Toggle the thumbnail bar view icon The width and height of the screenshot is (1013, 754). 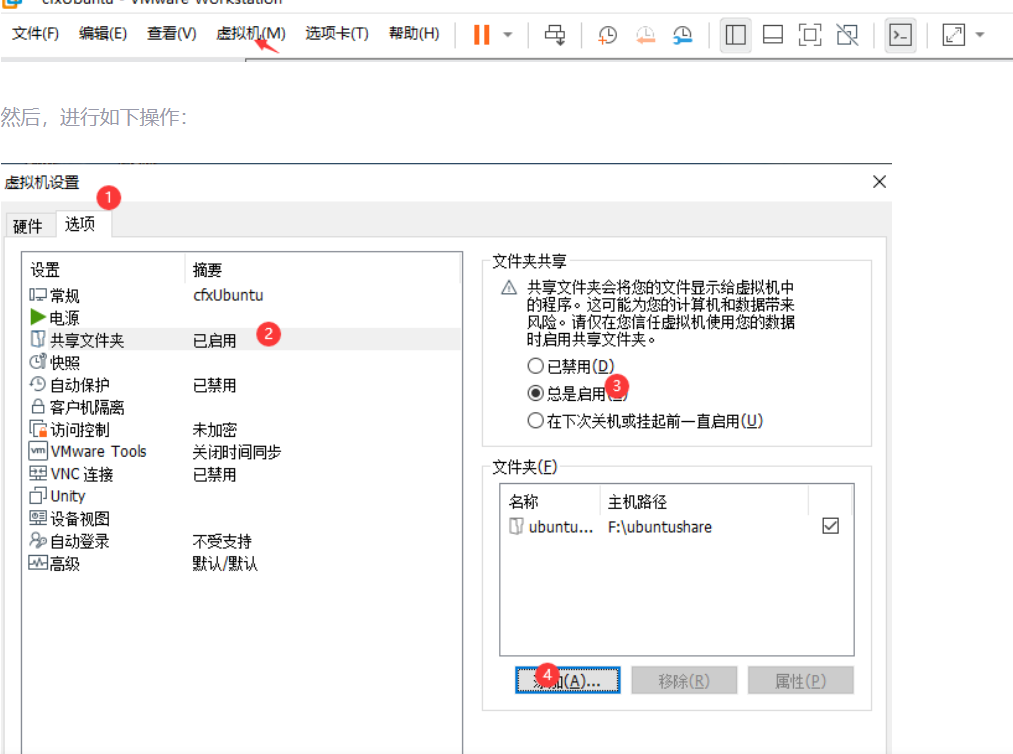pyautogui.click(x=773, y=34)
